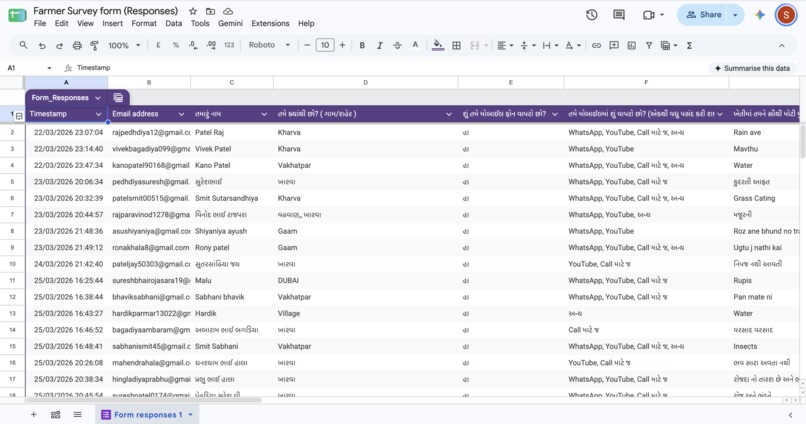This screenshot has width=806, height=424.
Task: Move document using folder icon
Action: click(210, 11)
